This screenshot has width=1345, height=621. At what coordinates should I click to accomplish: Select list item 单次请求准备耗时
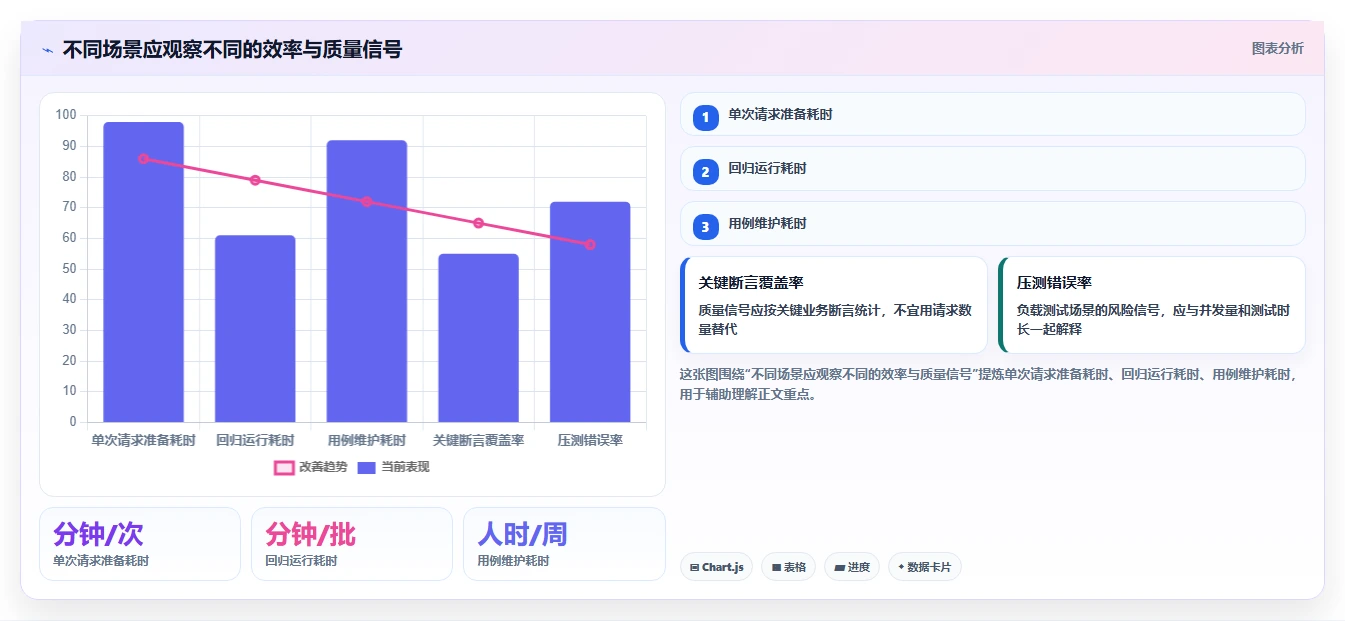pos(993,114)
